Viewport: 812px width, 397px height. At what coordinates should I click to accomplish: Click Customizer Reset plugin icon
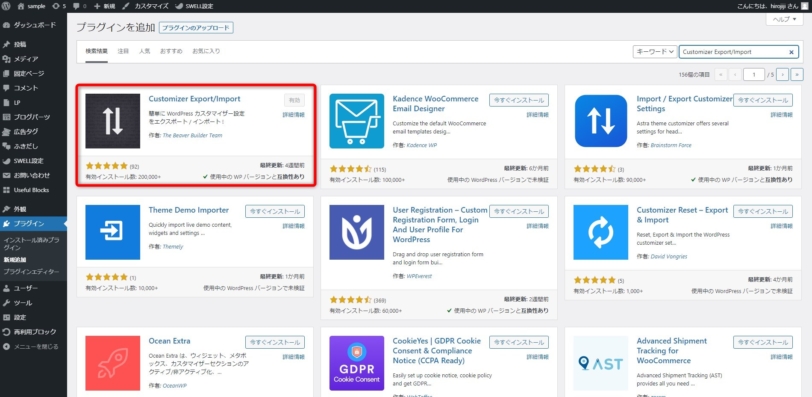click(601, 232)
